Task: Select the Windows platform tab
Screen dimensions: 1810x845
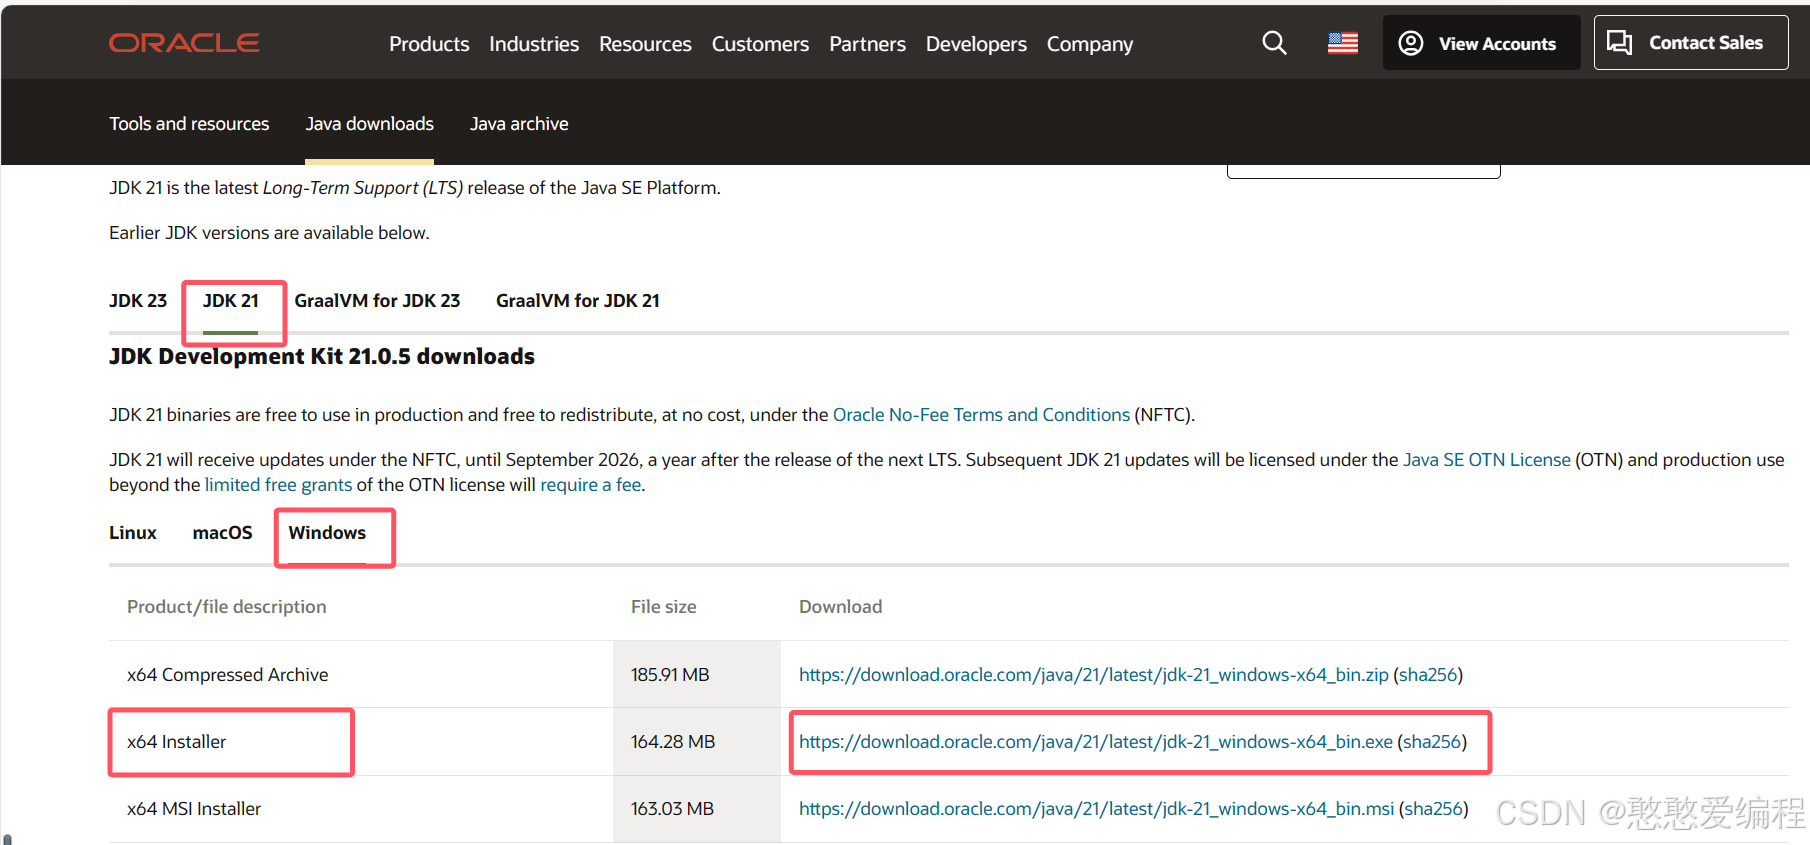Action: tap(327, 533)
